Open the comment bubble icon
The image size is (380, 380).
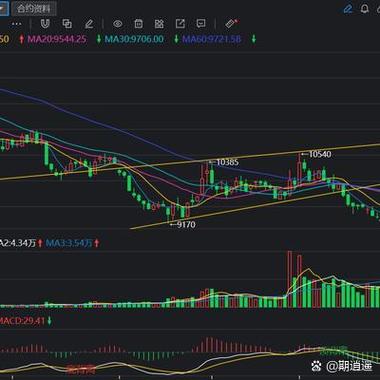click(x=201, y=24)
